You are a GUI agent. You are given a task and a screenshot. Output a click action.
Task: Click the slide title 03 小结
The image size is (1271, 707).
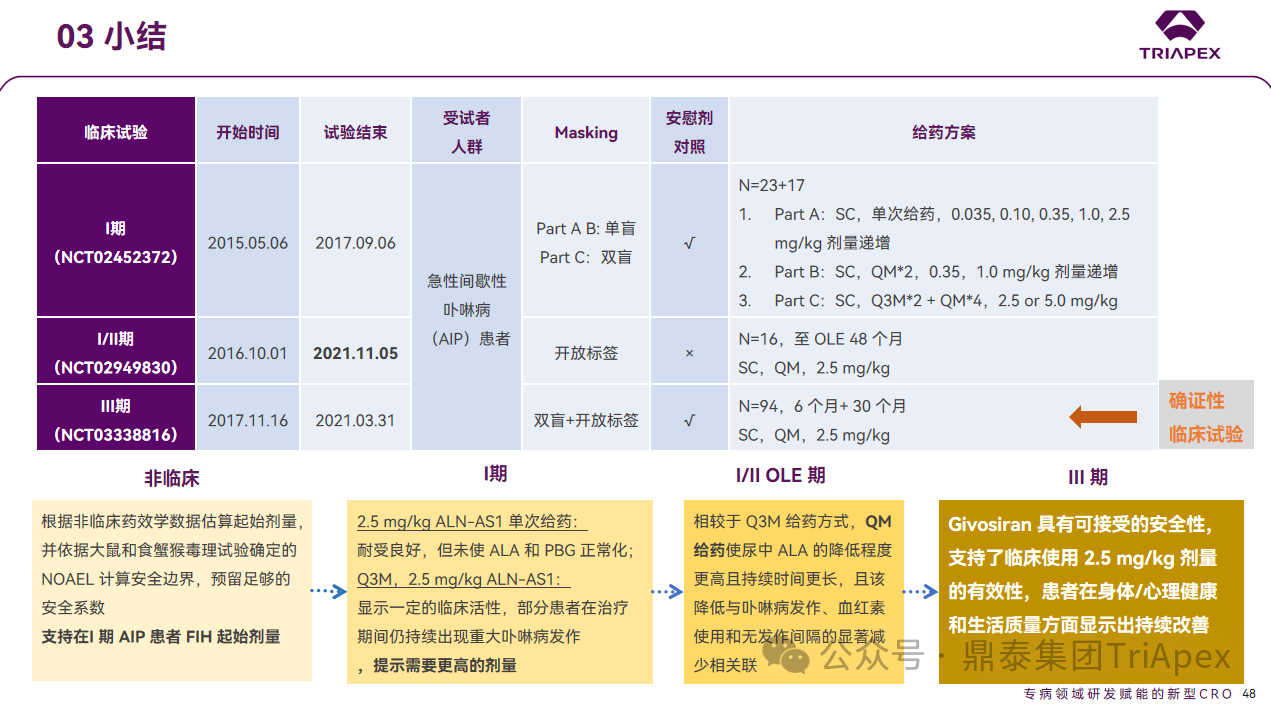[111, 36]
